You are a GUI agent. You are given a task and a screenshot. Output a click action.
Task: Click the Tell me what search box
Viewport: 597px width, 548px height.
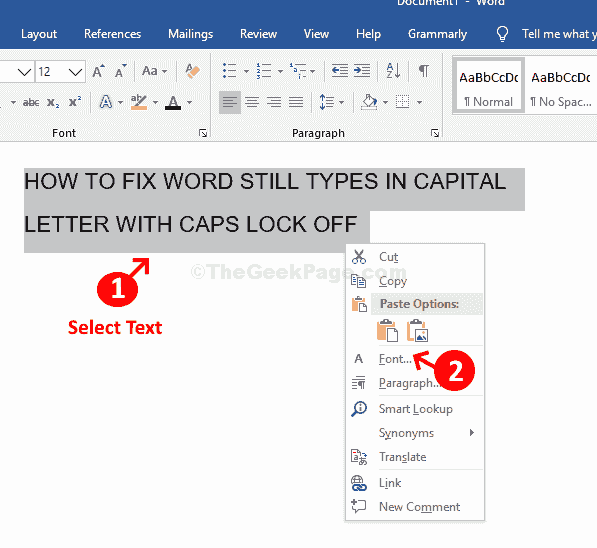click(x=559, y=34)
